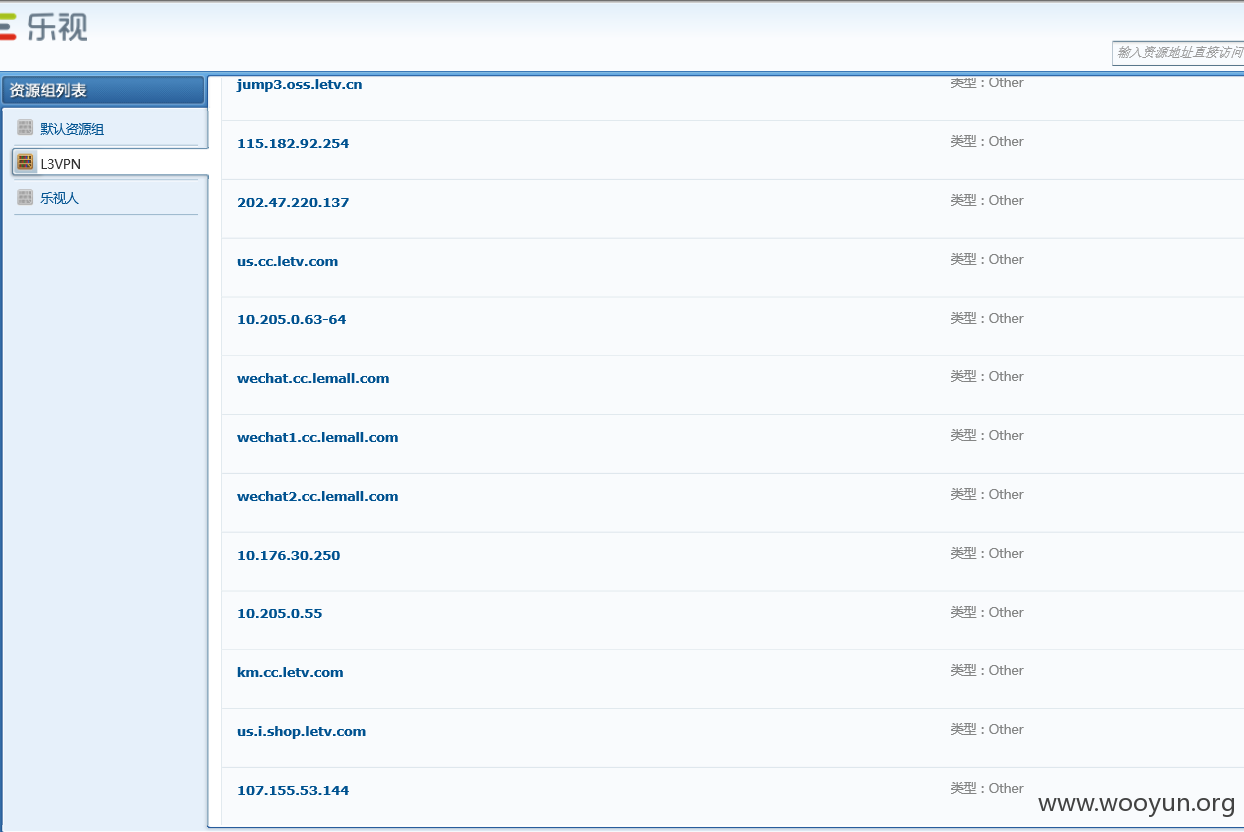This screenshot has width=1244, height=832.
Task: Open the 107.155.53.144 resource
Action: (293, 790)
